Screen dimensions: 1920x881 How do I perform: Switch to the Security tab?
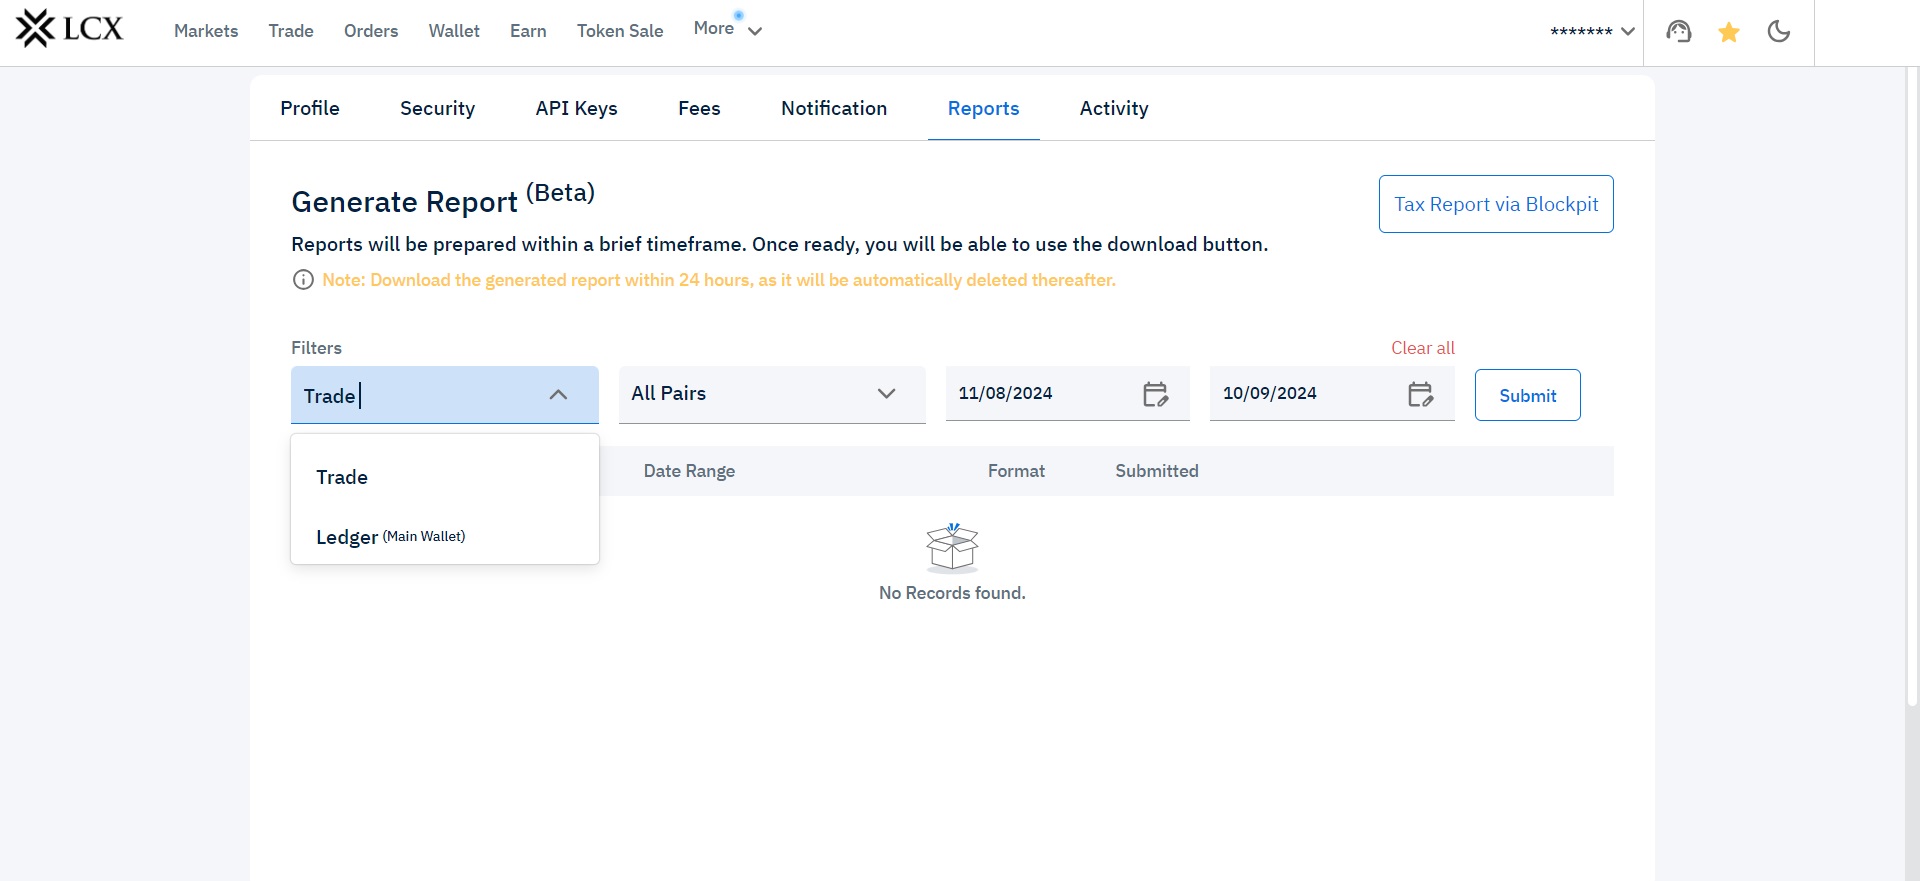(x=437, y=108)
